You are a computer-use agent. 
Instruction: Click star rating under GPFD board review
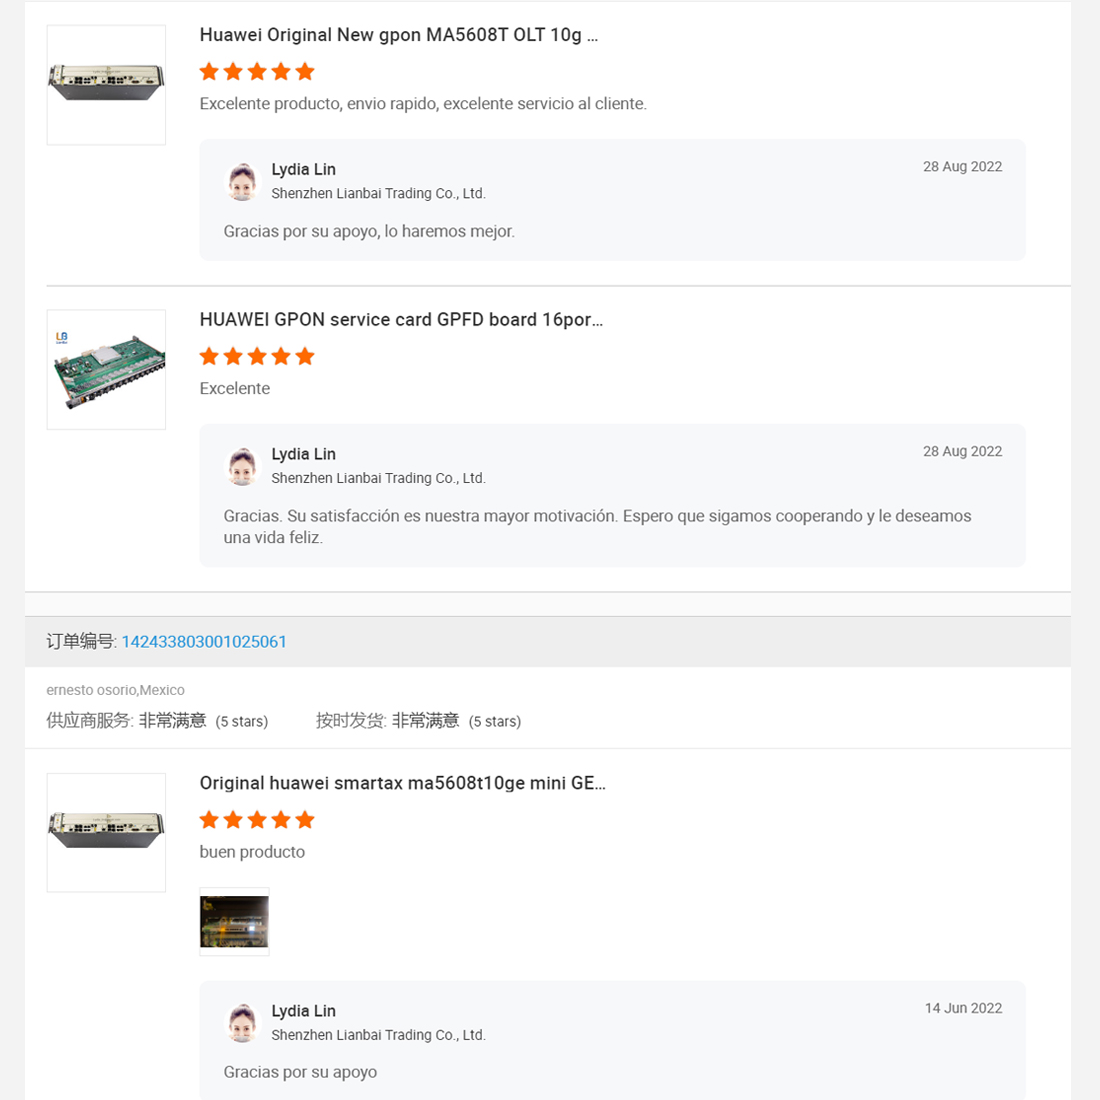257,357
